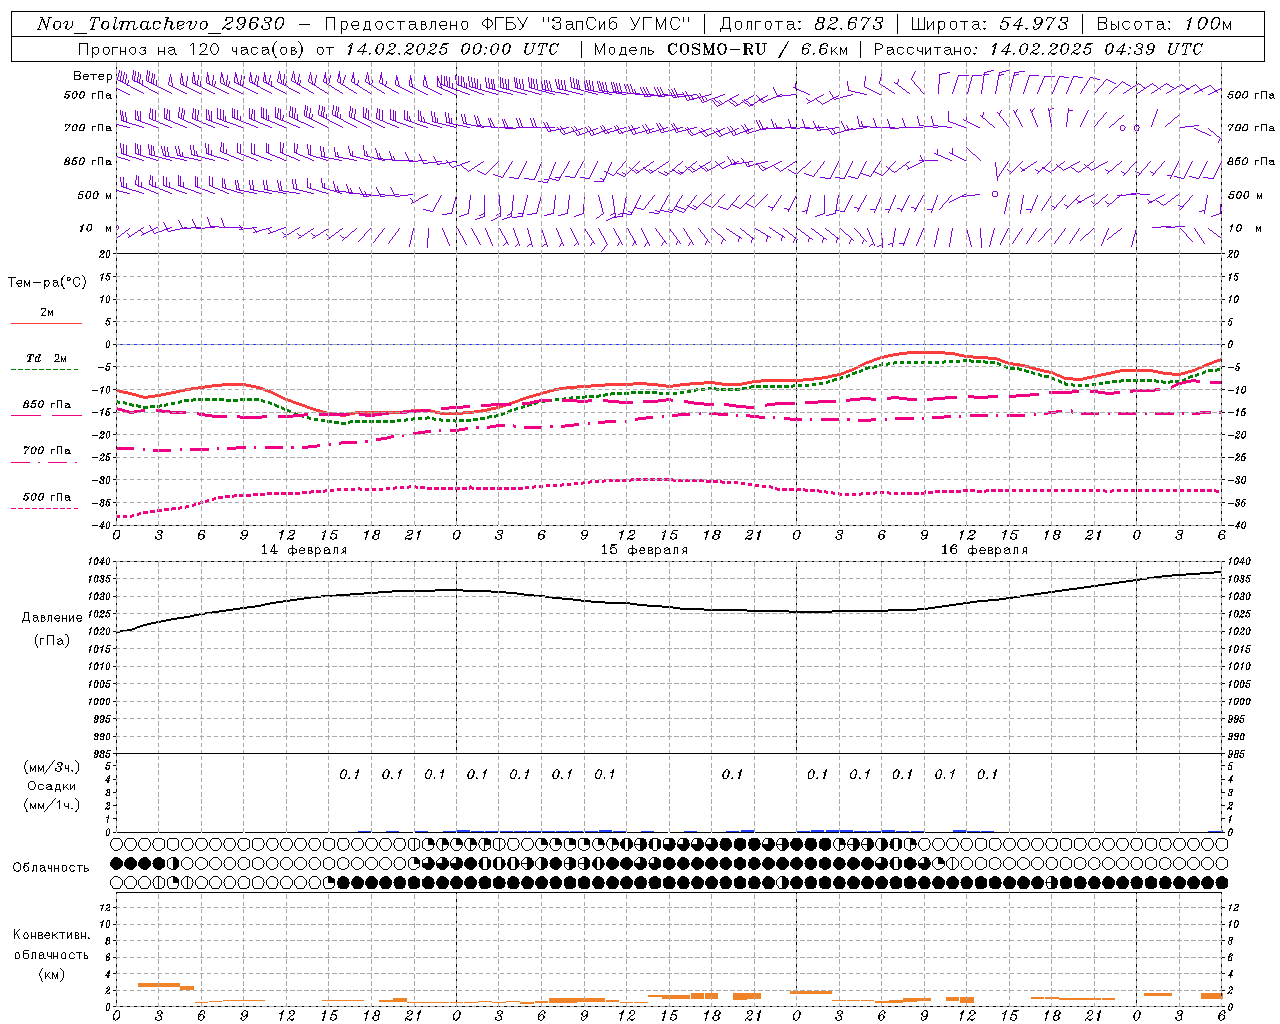Click the Долгота: 82.673 value
Viewport: 1280px width, 1024px height.
[802, 24]
